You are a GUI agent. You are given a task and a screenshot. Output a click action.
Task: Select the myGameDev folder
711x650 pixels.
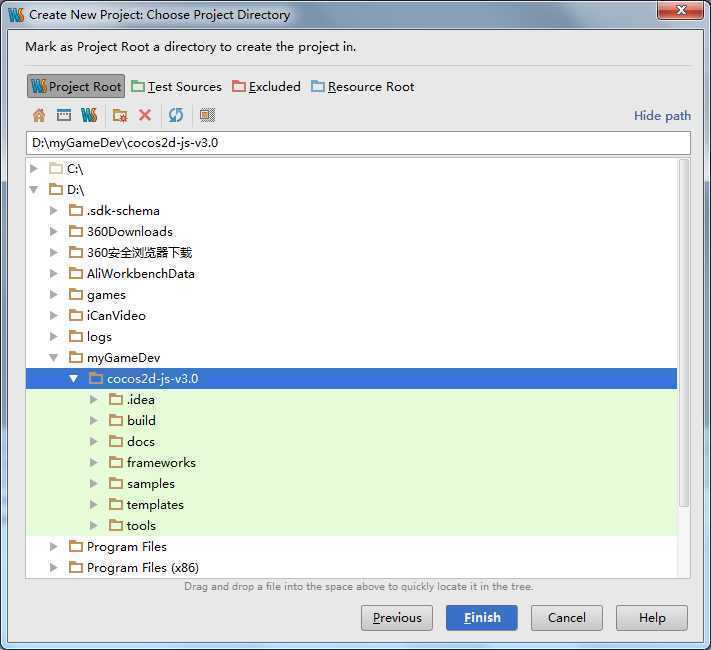(x=115, y=357)
